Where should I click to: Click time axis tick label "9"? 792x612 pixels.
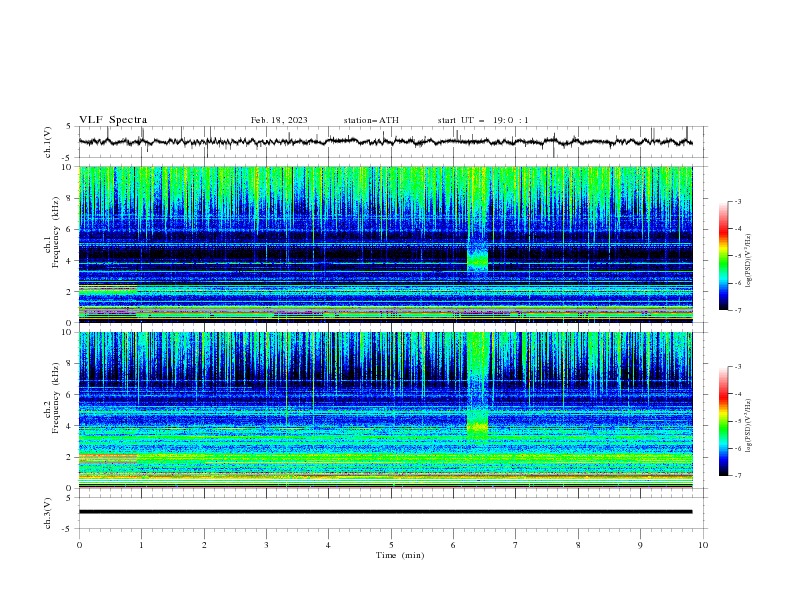(640, 545)
